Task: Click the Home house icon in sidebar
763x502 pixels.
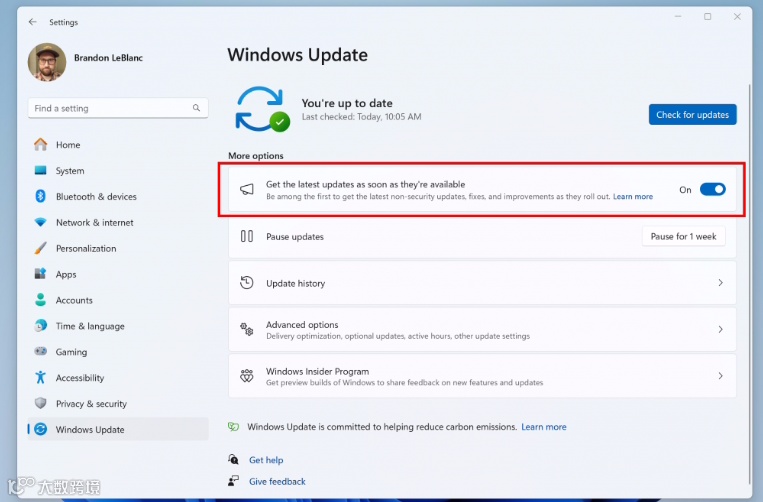Action: point(40,144)
